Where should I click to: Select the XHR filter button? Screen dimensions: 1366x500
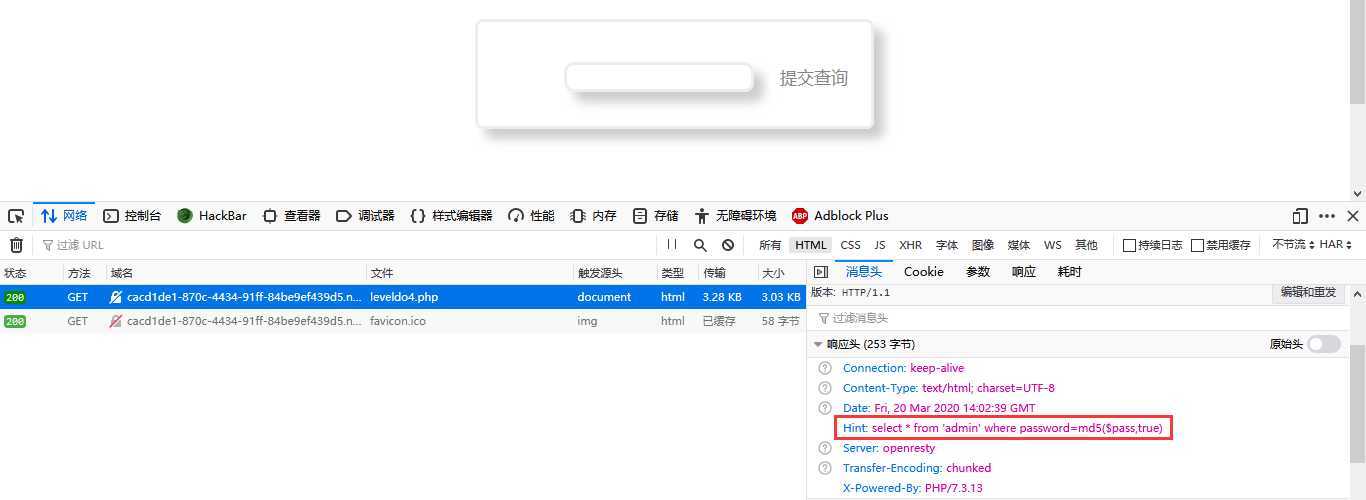click(x=910, y=245)
